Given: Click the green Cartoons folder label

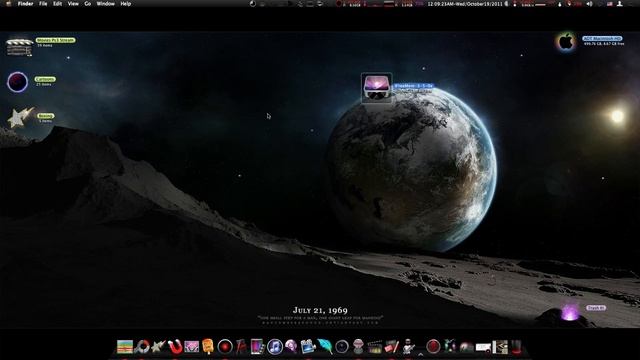Looking at the screenshot, I should 45,79.
